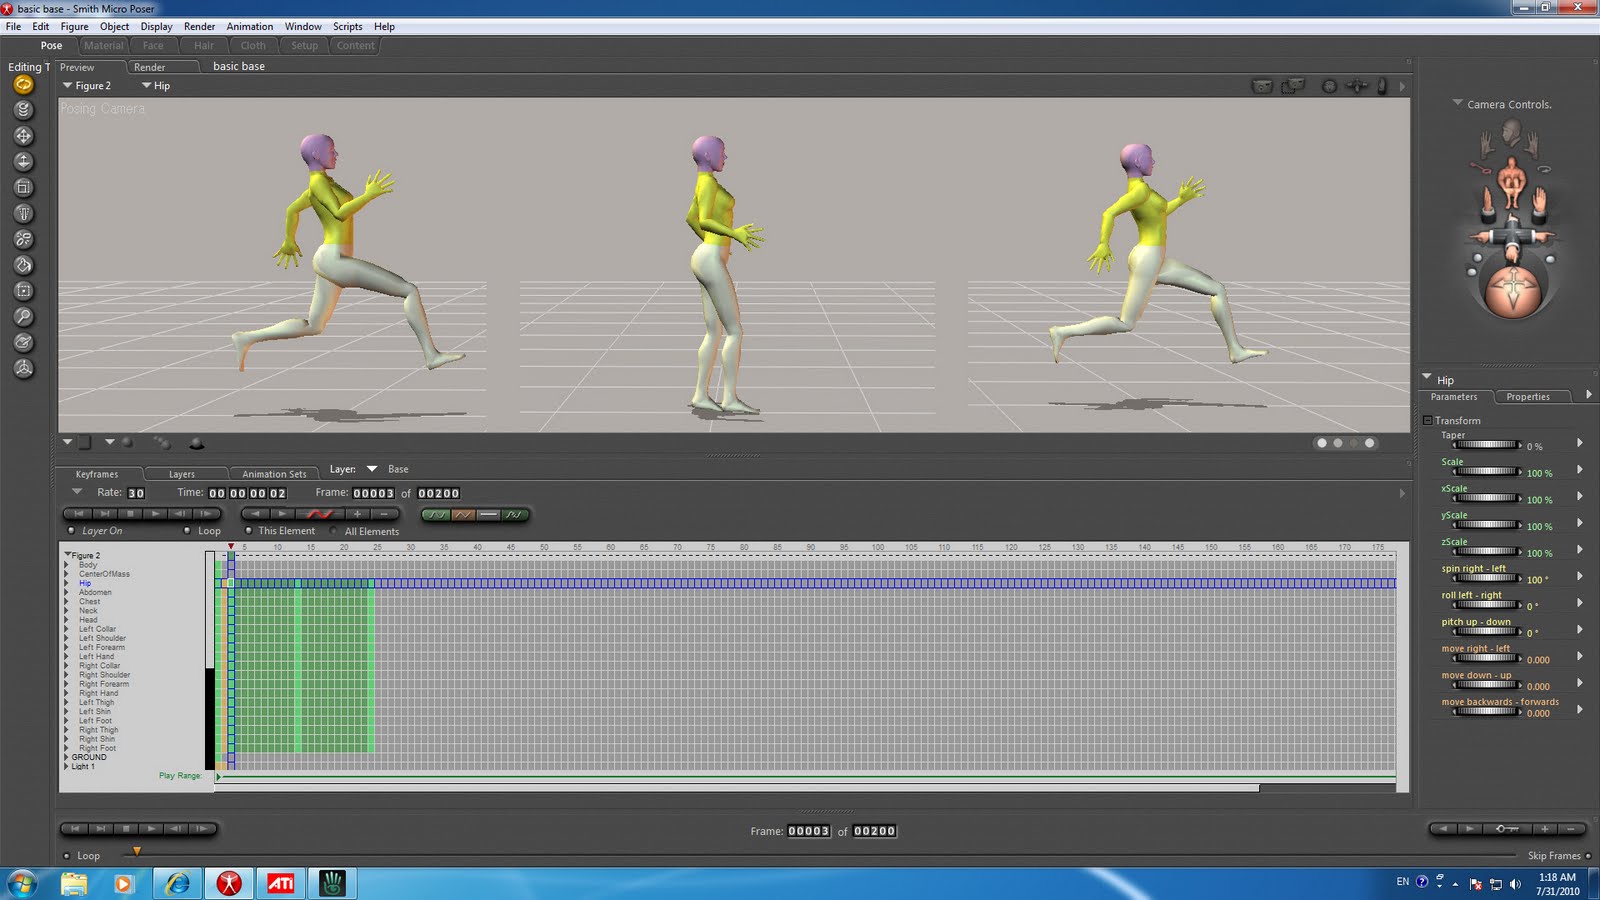
Task: Open the View Magnifier tool
Action: (22, 316)
